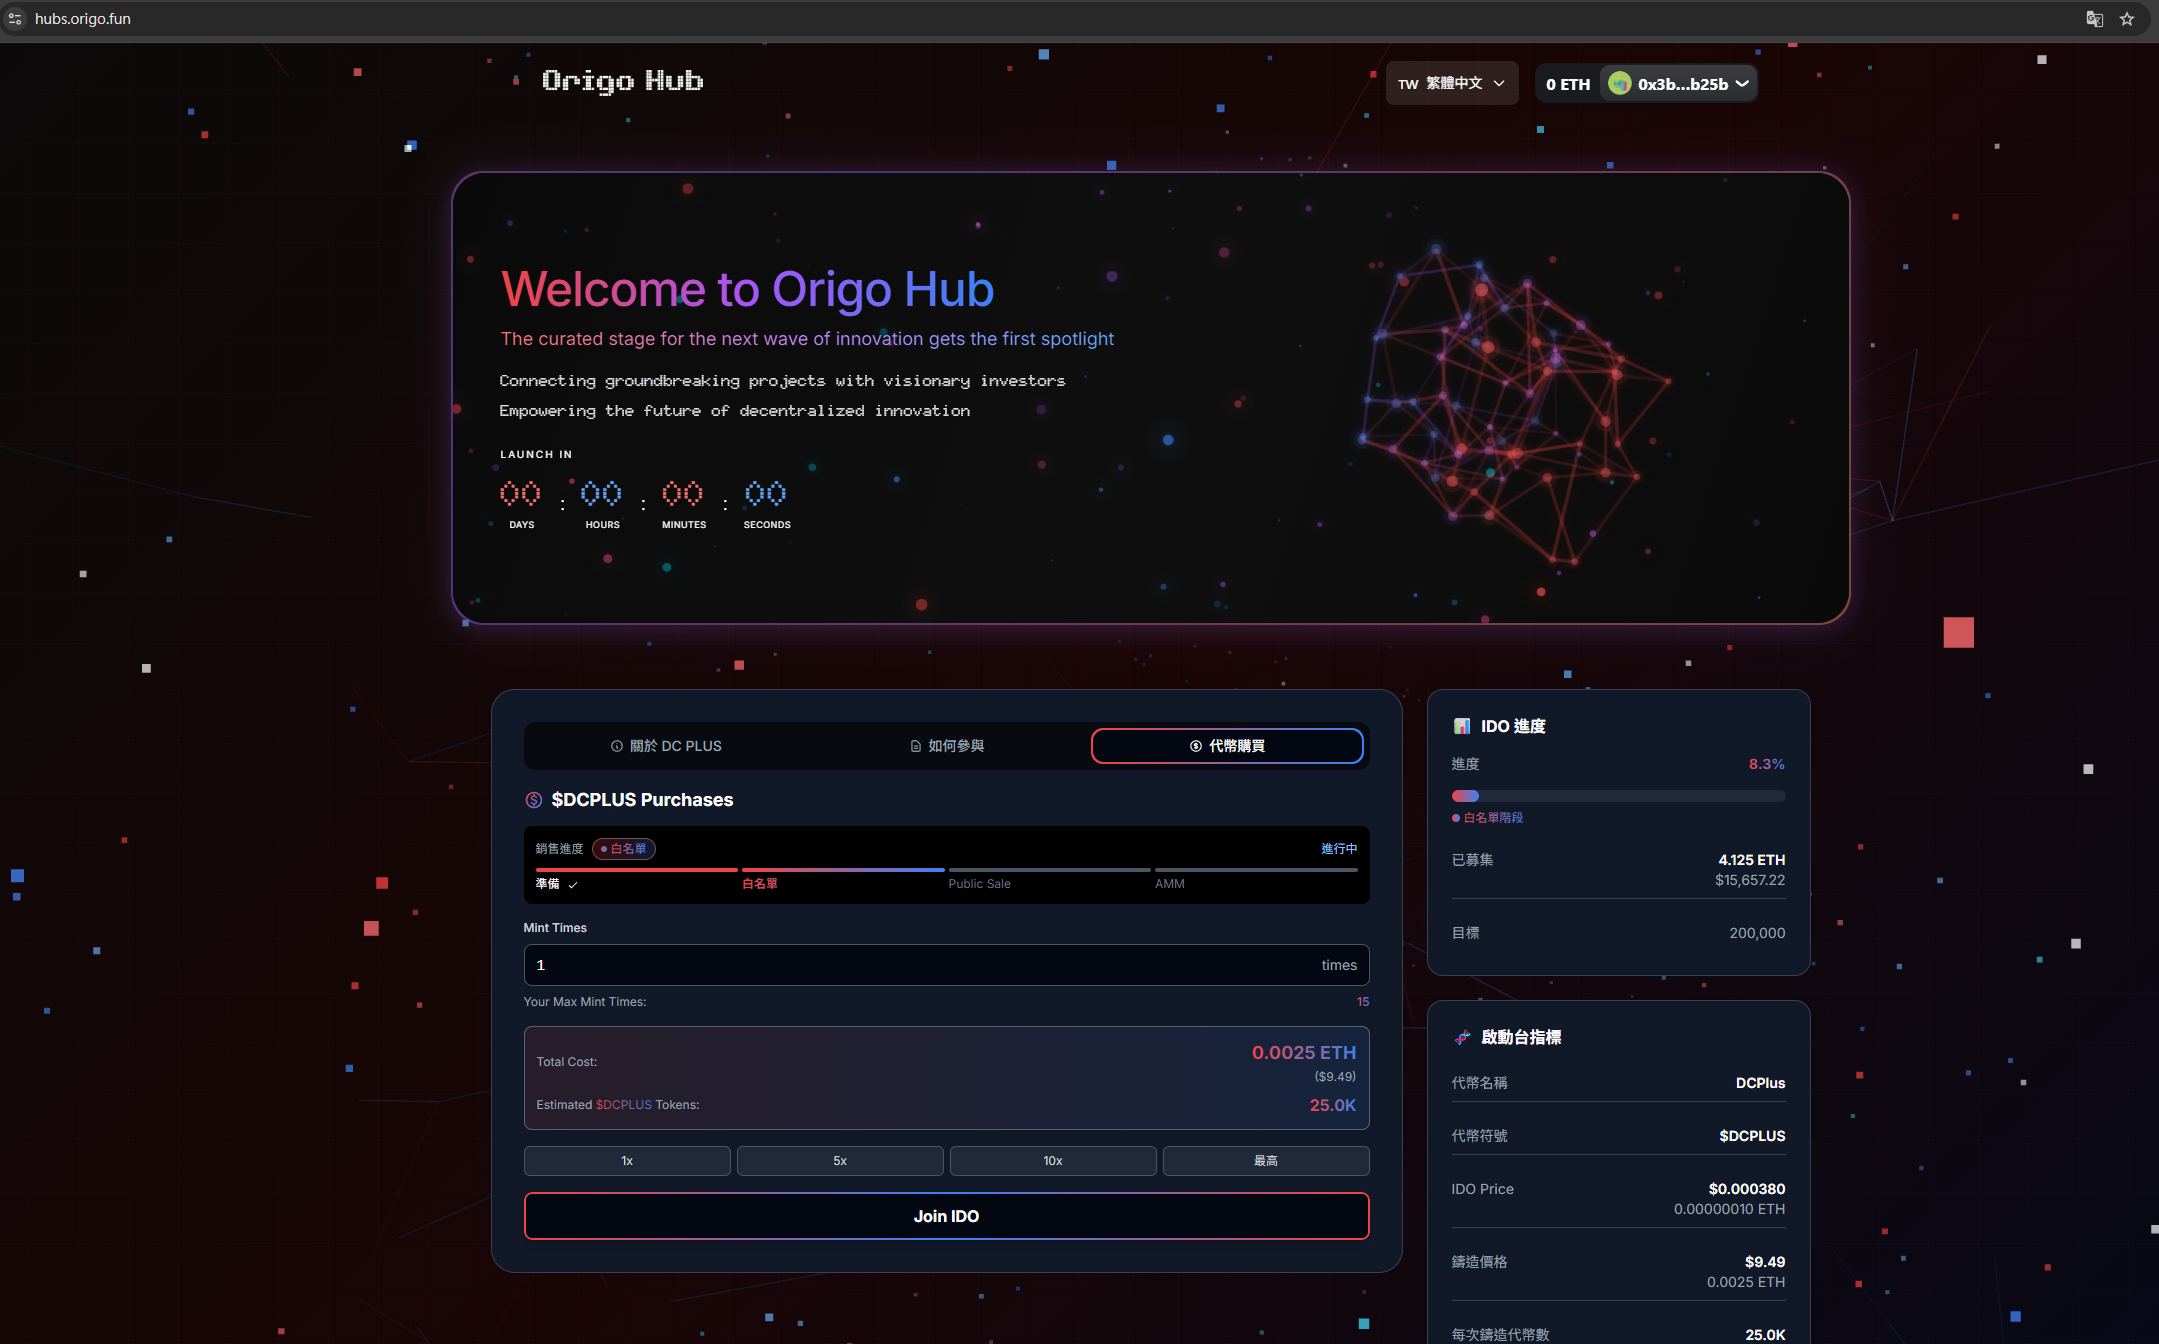Switch to the 如何參與 tab
The image size is (2159, 1344).
tap(946, 745)
